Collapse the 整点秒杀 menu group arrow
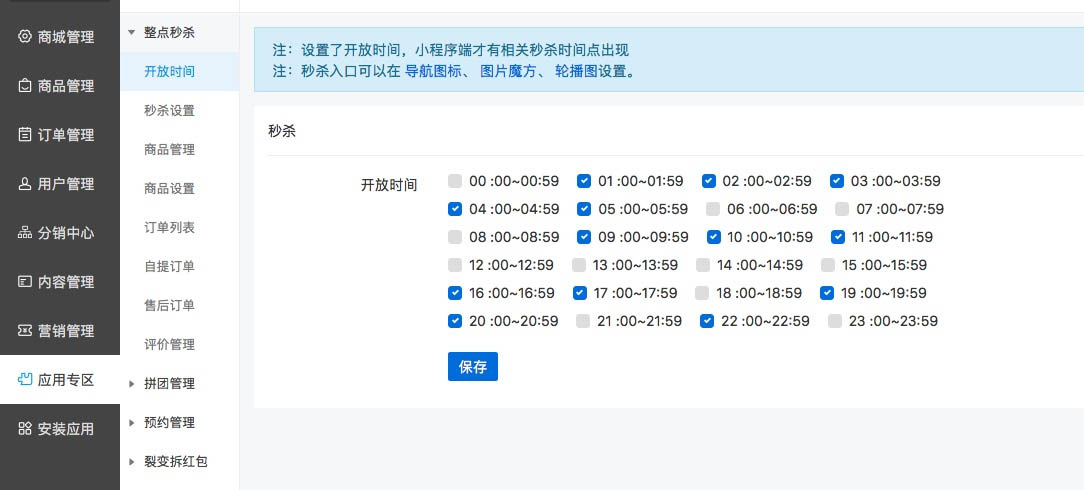The height and width of the screenshot is (490, 1084). pos(131,32)
